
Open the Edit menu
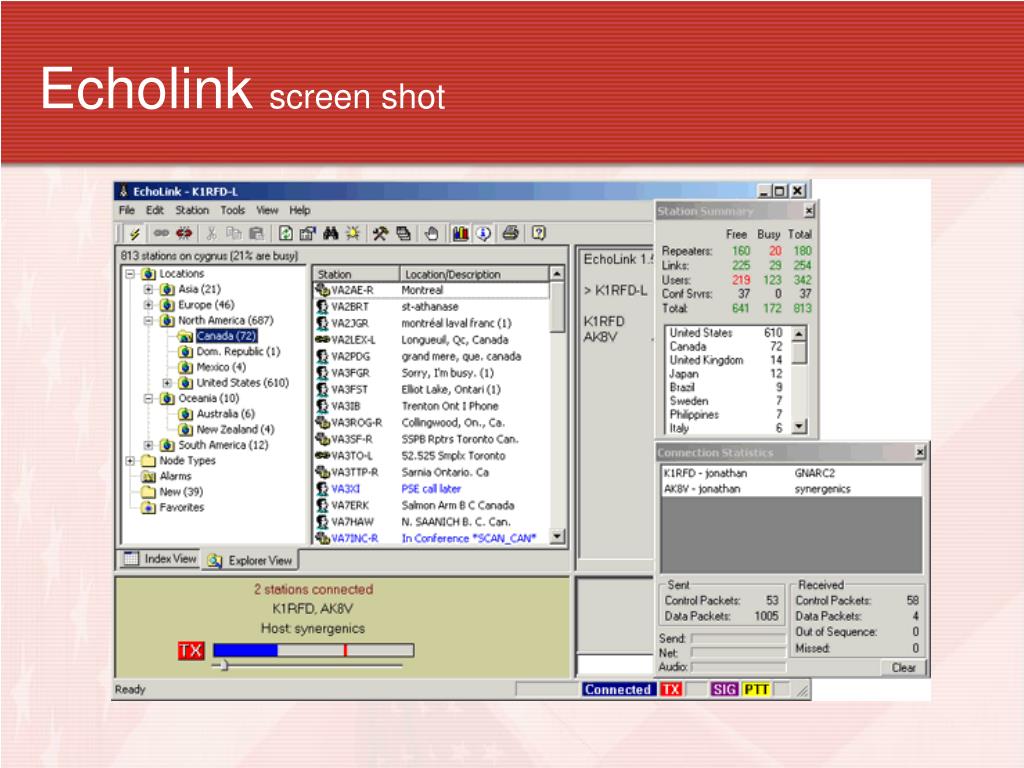[x=155, y=210]
